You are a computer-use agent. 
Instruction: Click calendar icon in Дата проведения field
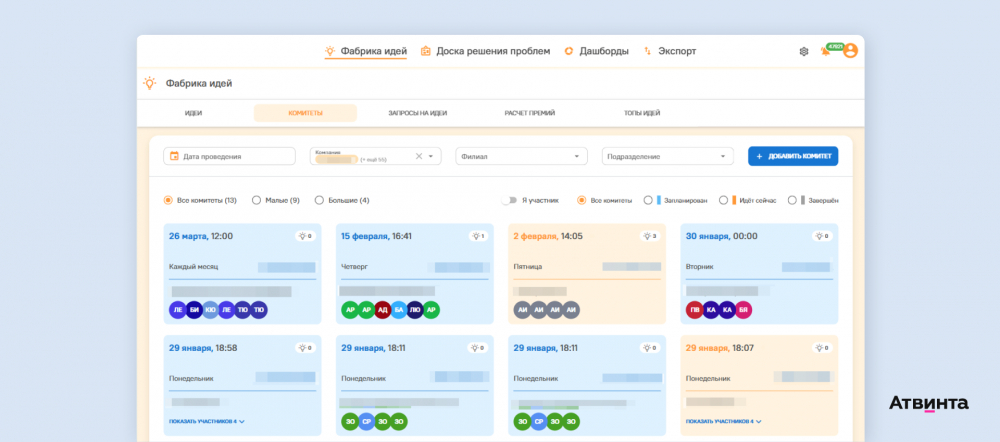coord(174,156)
